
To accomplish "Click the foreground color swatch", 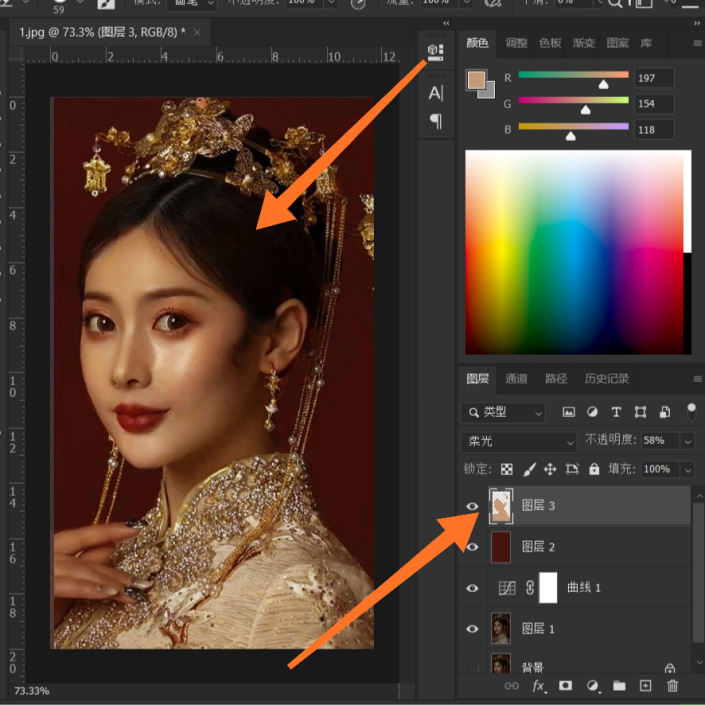I will (x=476, y=80).
